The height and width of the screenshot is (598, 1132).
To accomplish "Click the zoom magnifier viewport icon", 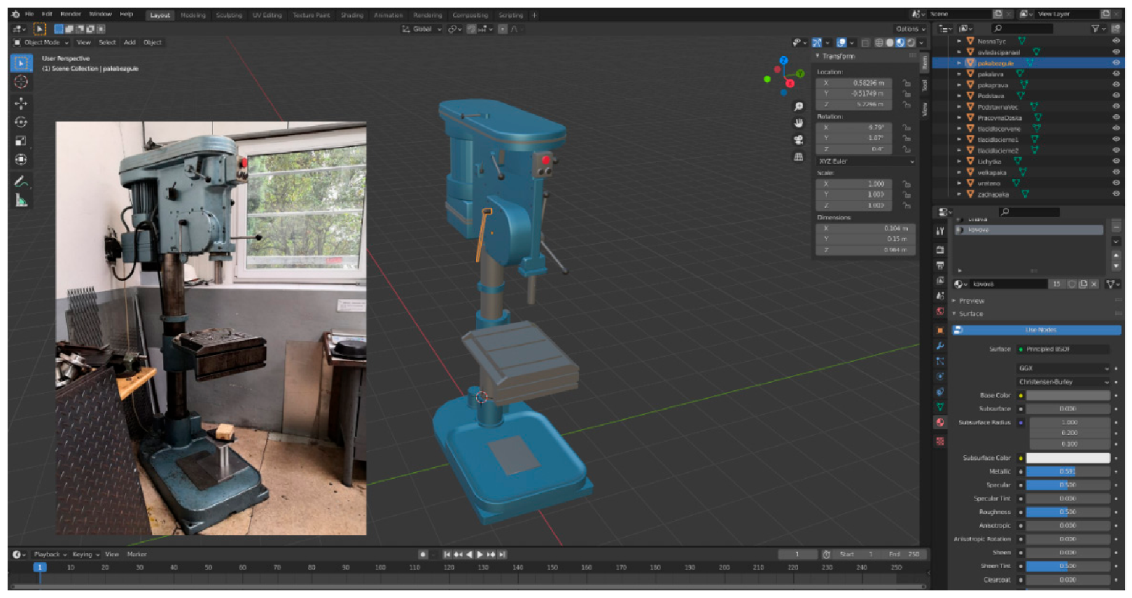I will [799, 106].
